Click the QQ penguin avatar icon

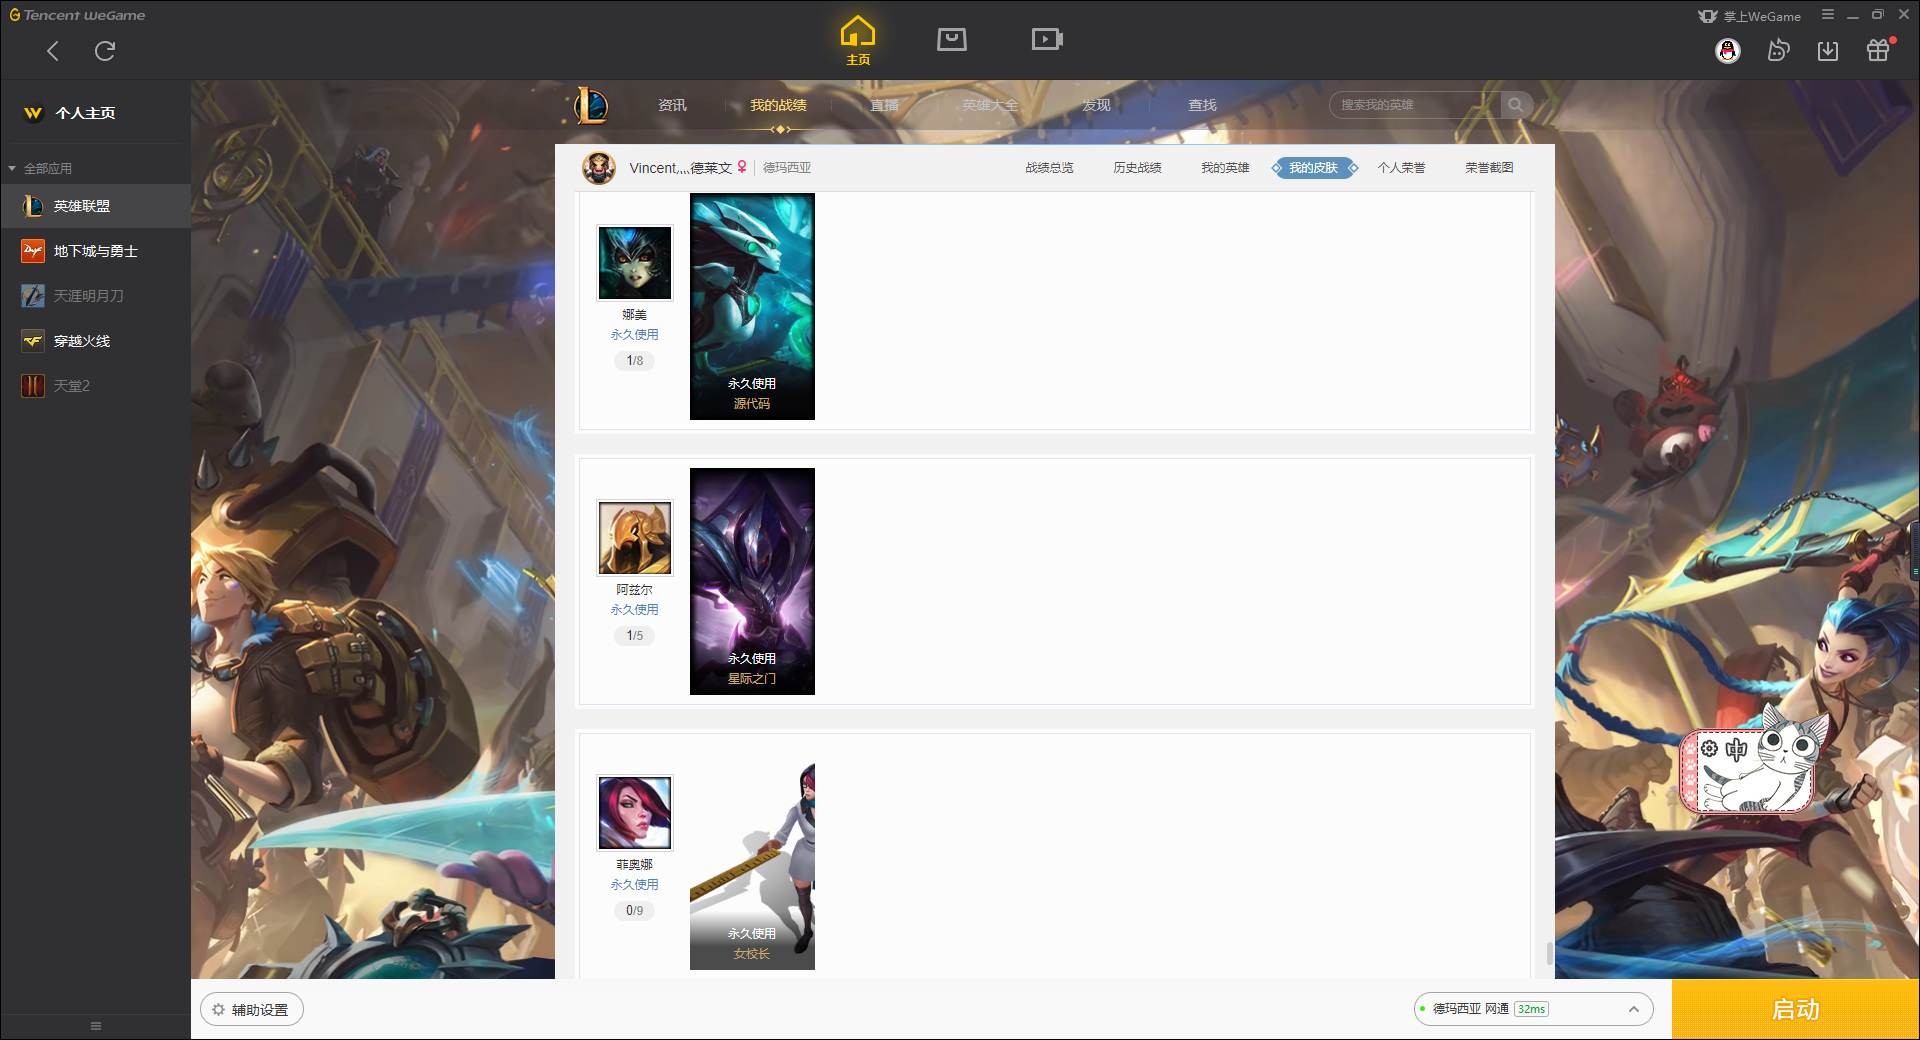[x=1728, y=51]
